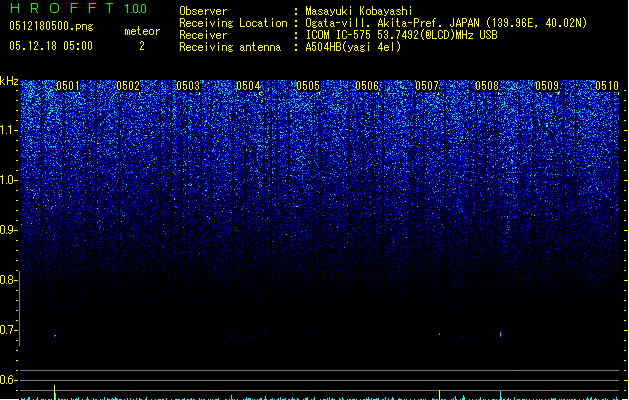Viewport: 629px width, 400px height.
Task: Click the 0.9 kHz axis tick label
Action: click(x=8, y=230)
